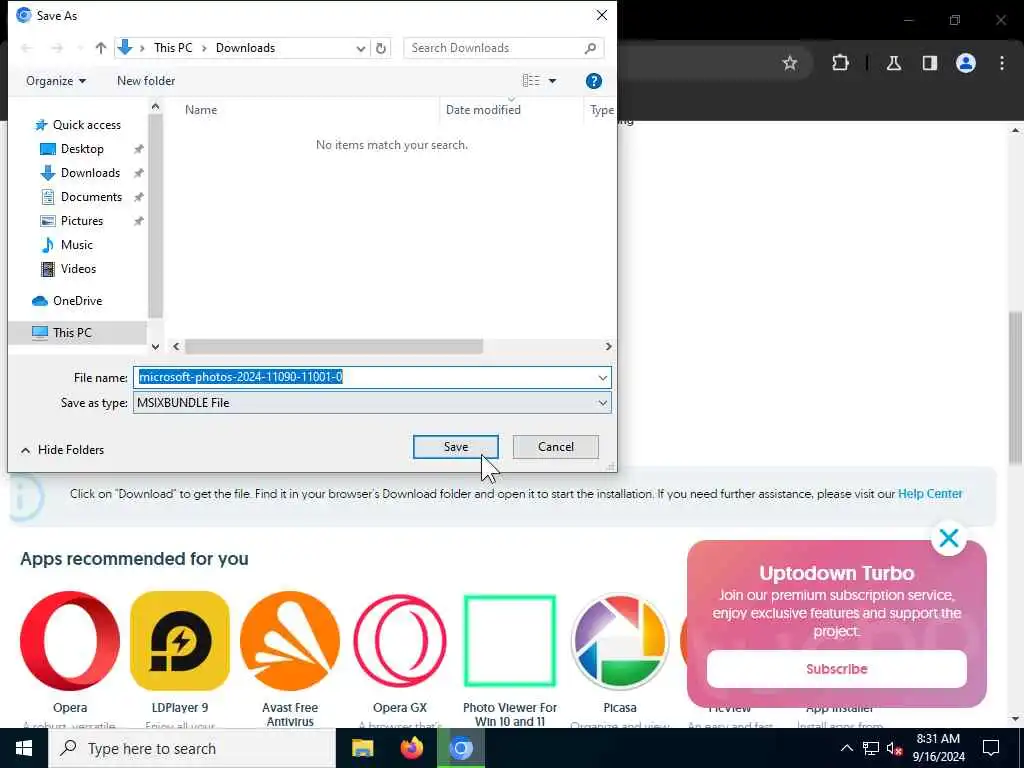Change the view layout icon

point(531,81)
